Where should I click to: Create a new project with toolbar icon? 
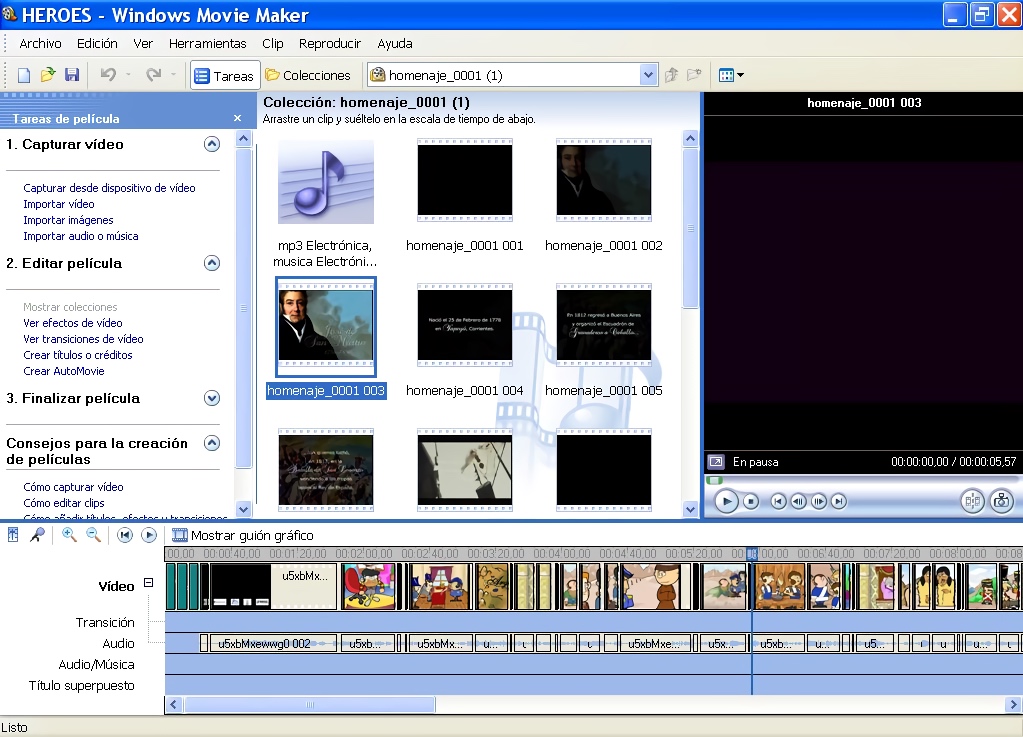click(x=24, y=75)
